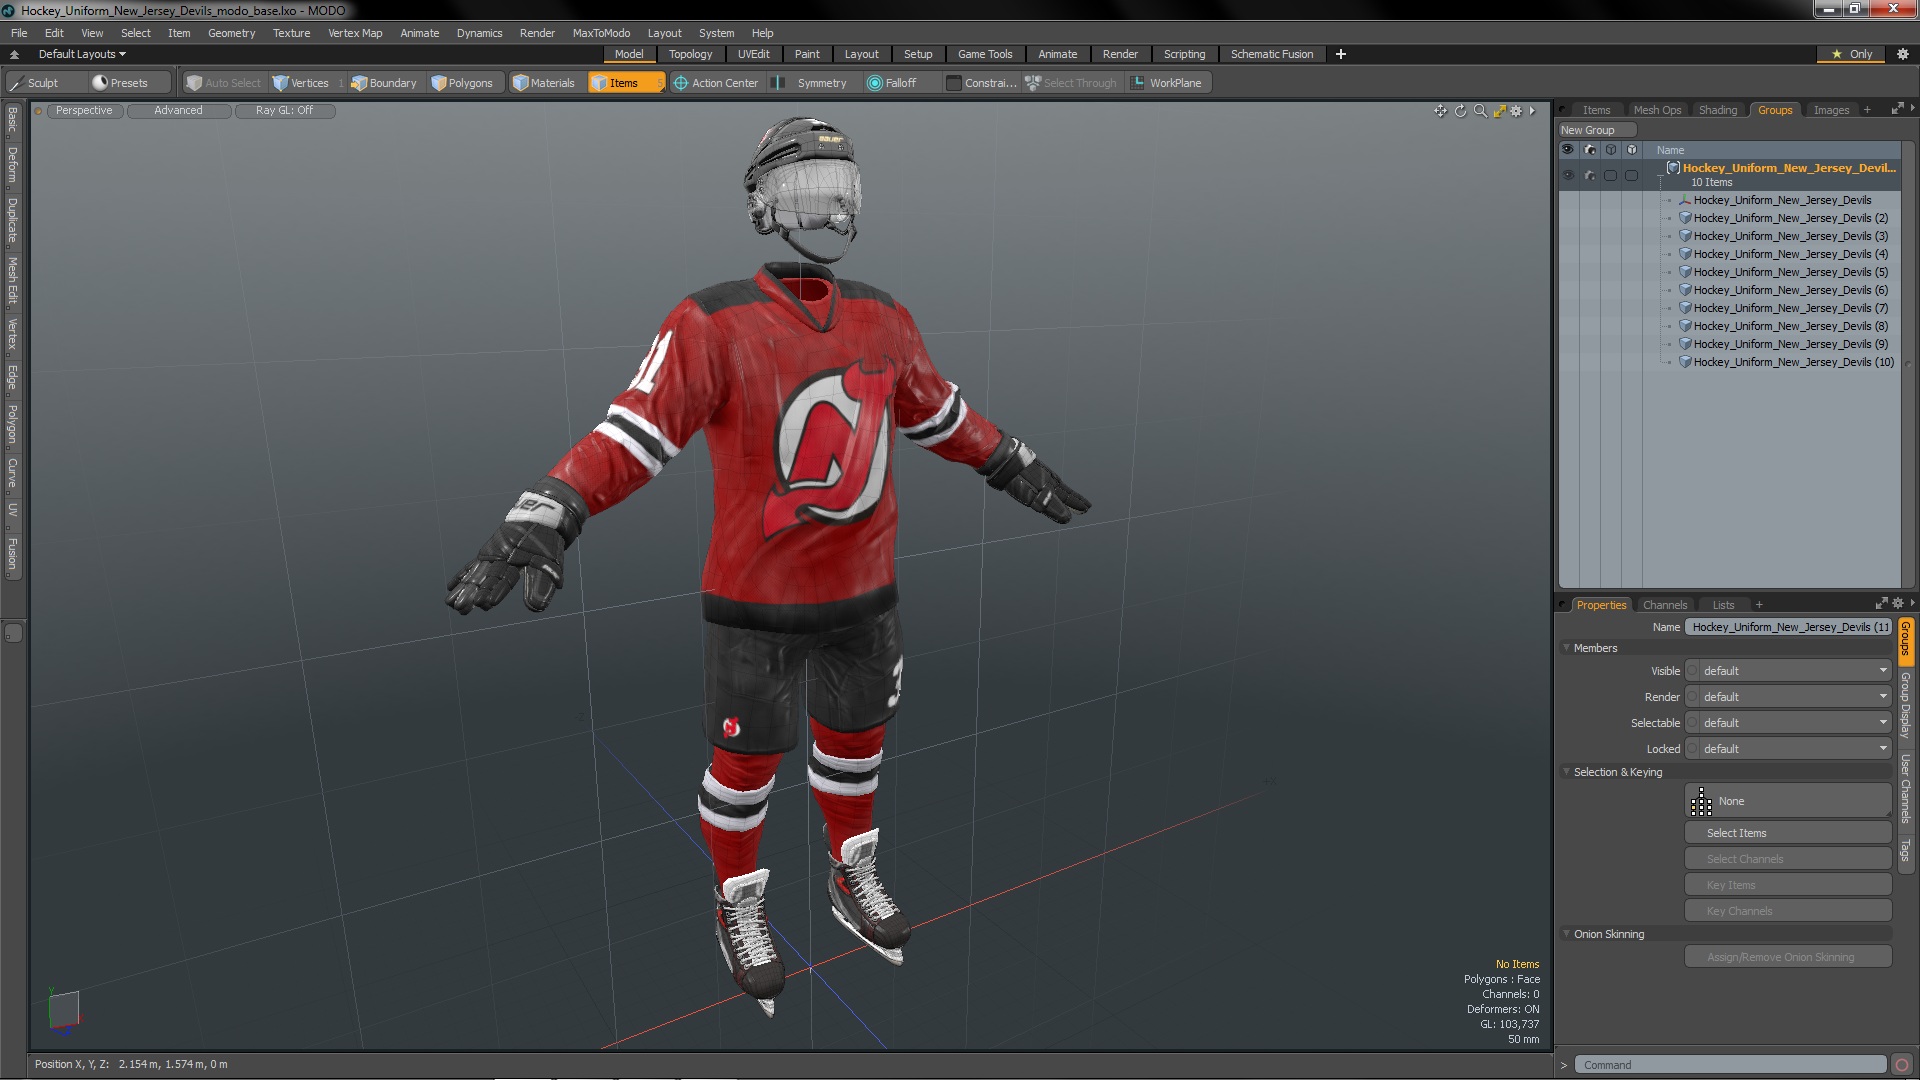Image resolution: width=1920 pixels, height=1080 pixels.
Task: Click the viewport rotate icon
Action: [1460, 111]
